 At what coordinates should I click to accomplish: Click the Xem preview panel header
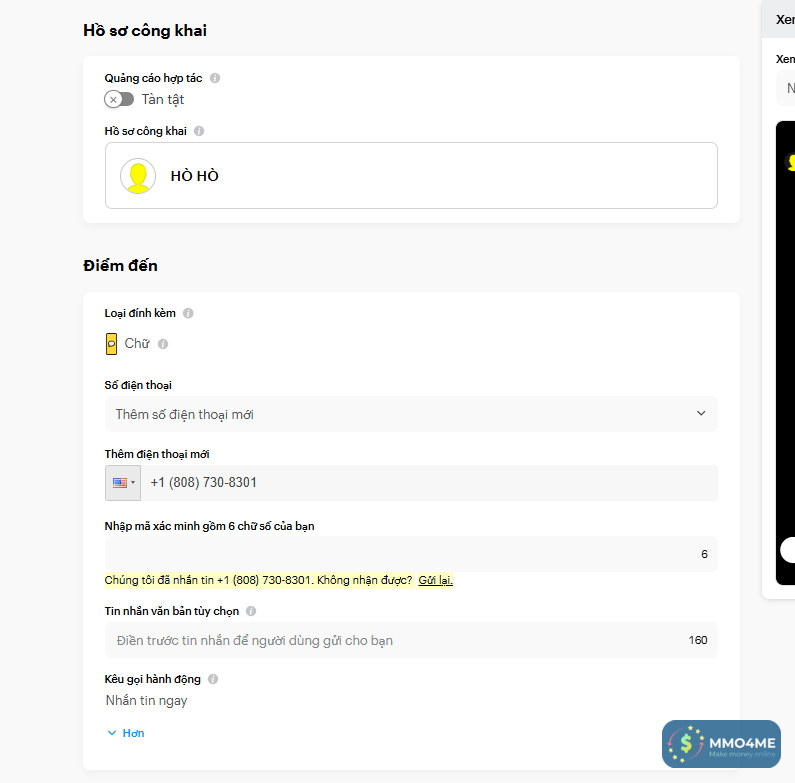785,19
